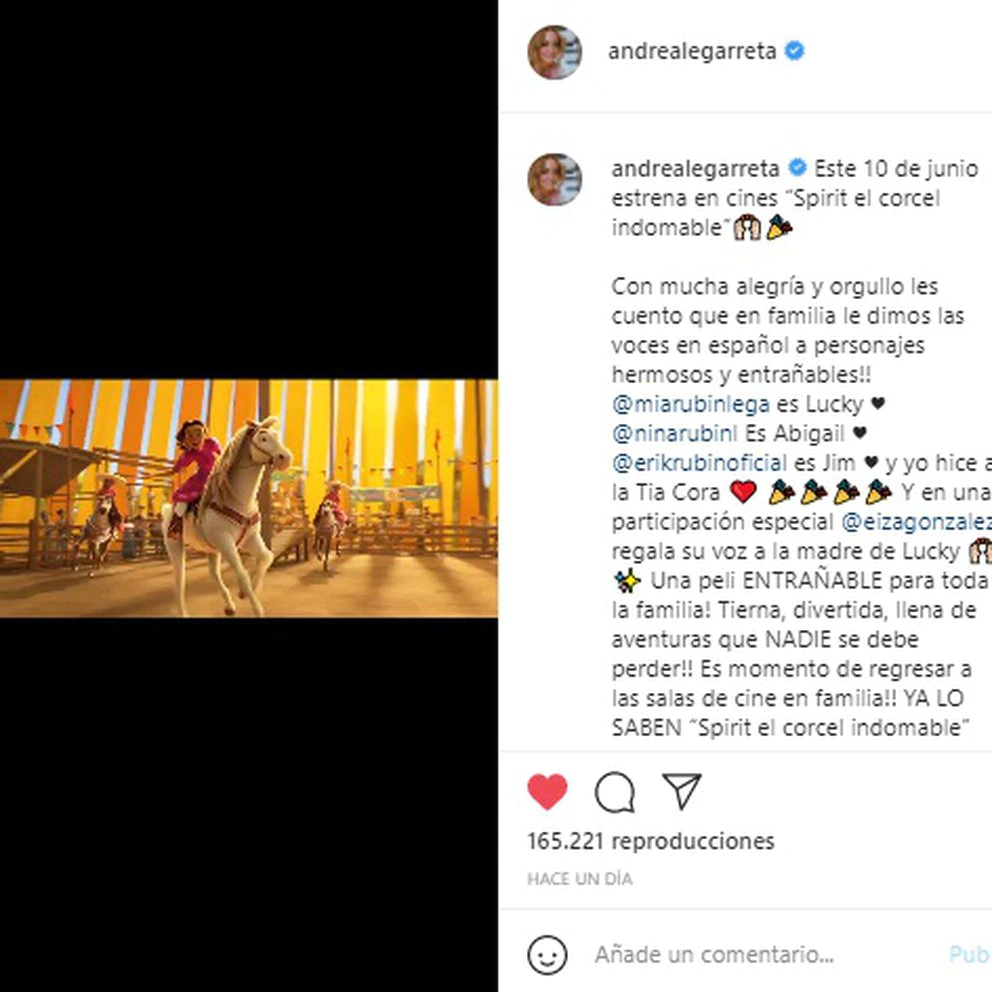Click the Publicar button
This screenshot has height=992, width=992.
tap(970, 955)
